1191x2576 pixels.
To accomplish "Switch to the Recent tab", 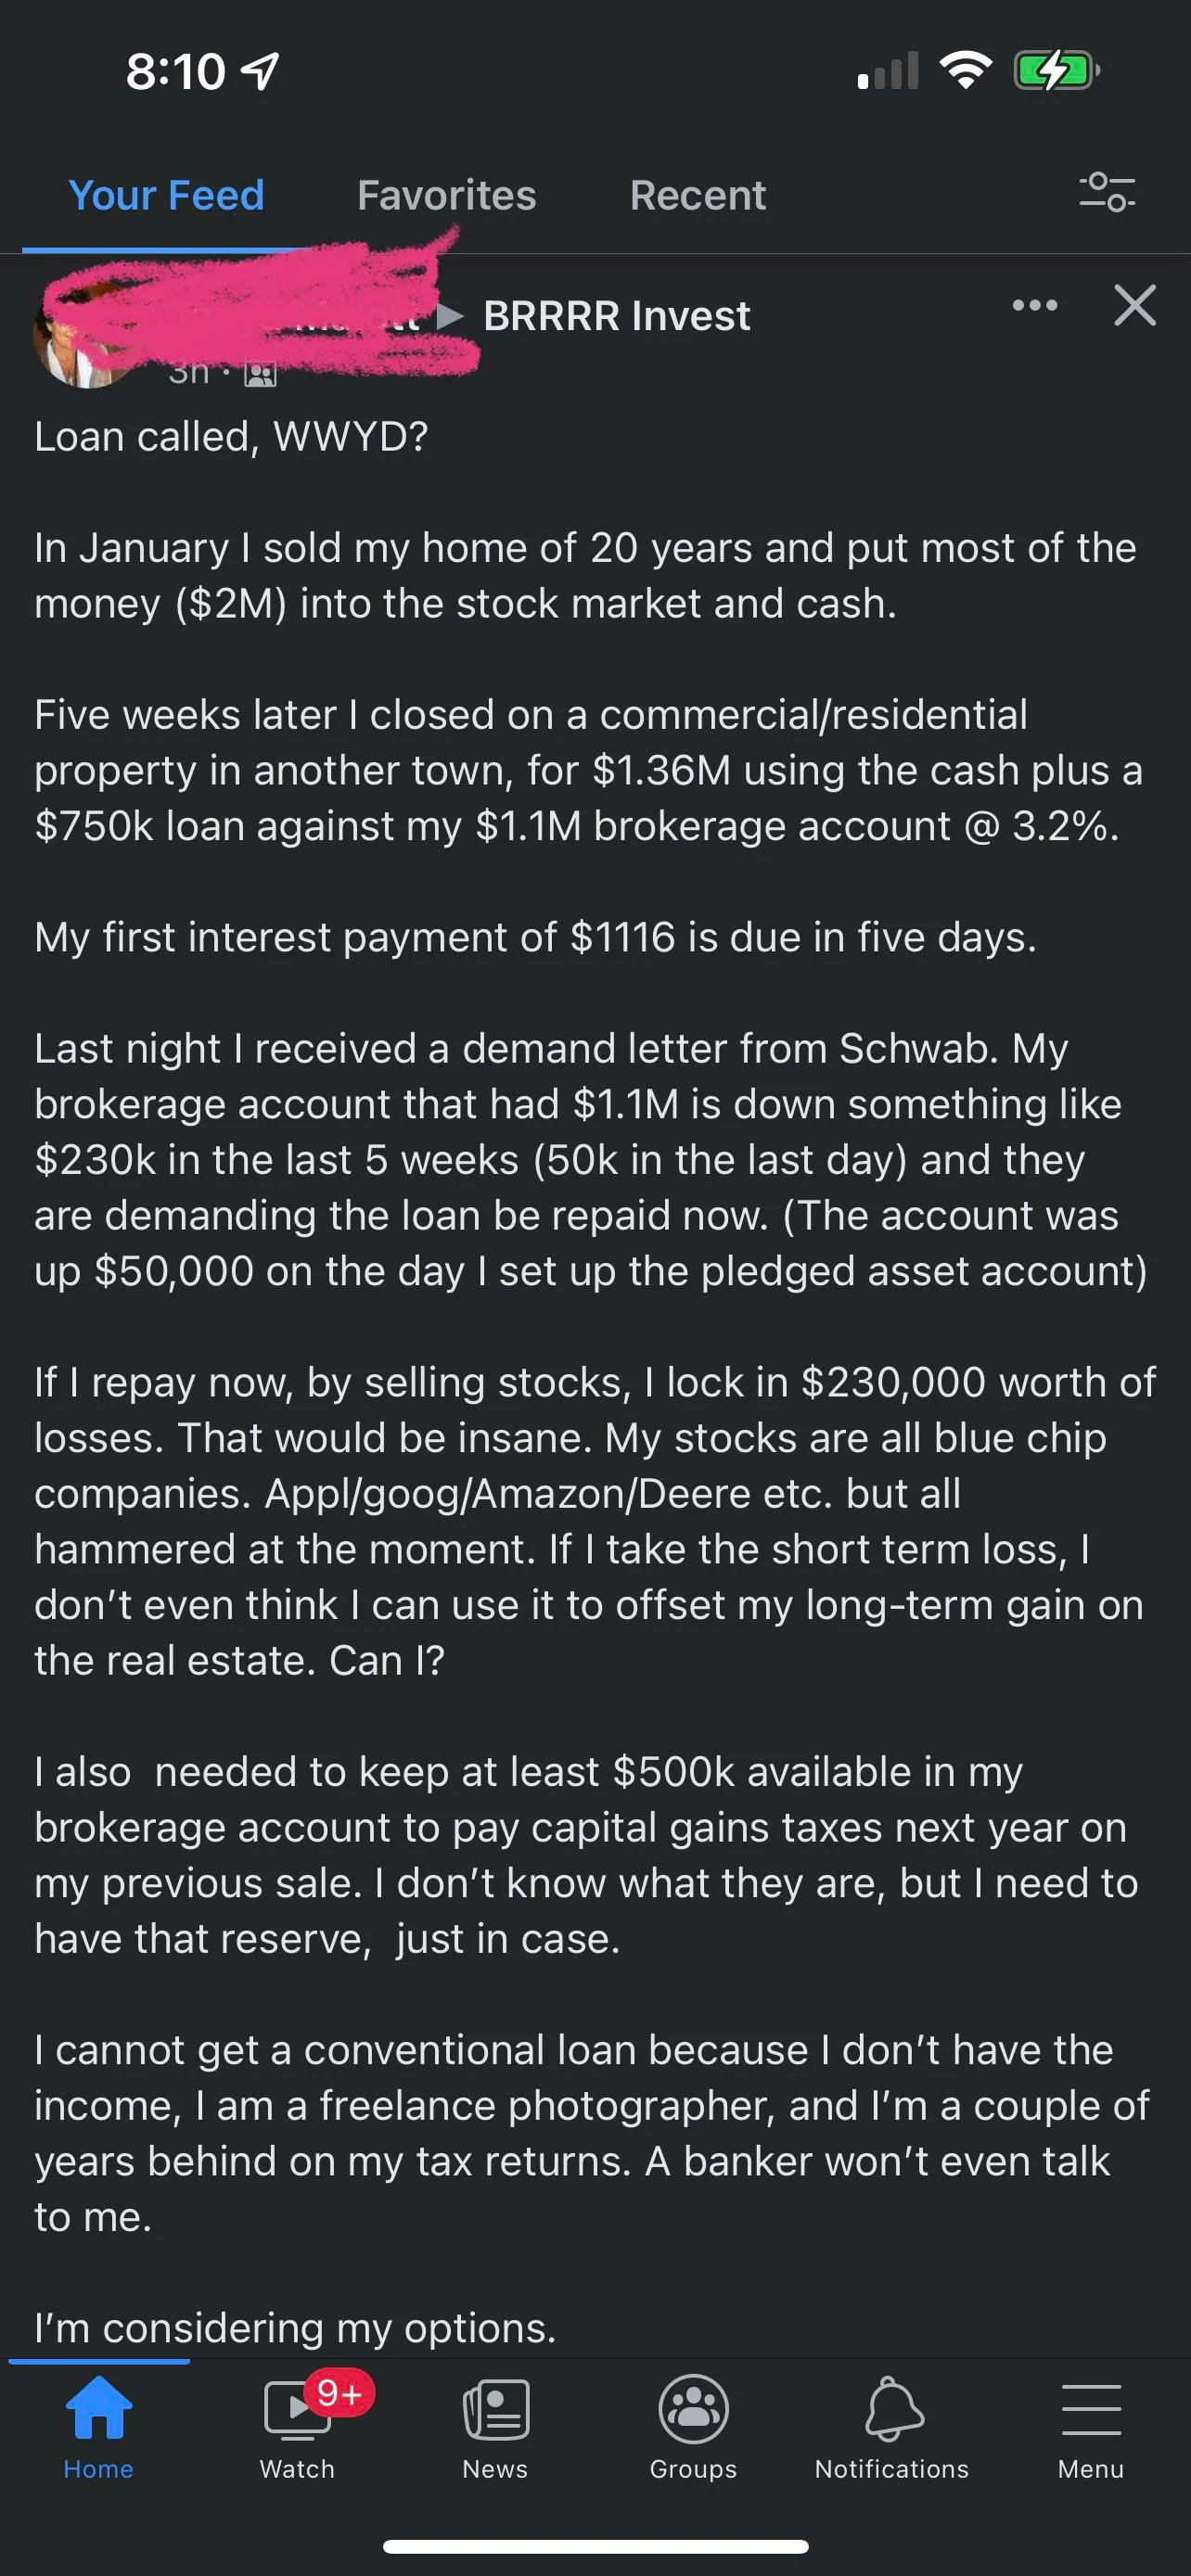I will pos(697,195).
